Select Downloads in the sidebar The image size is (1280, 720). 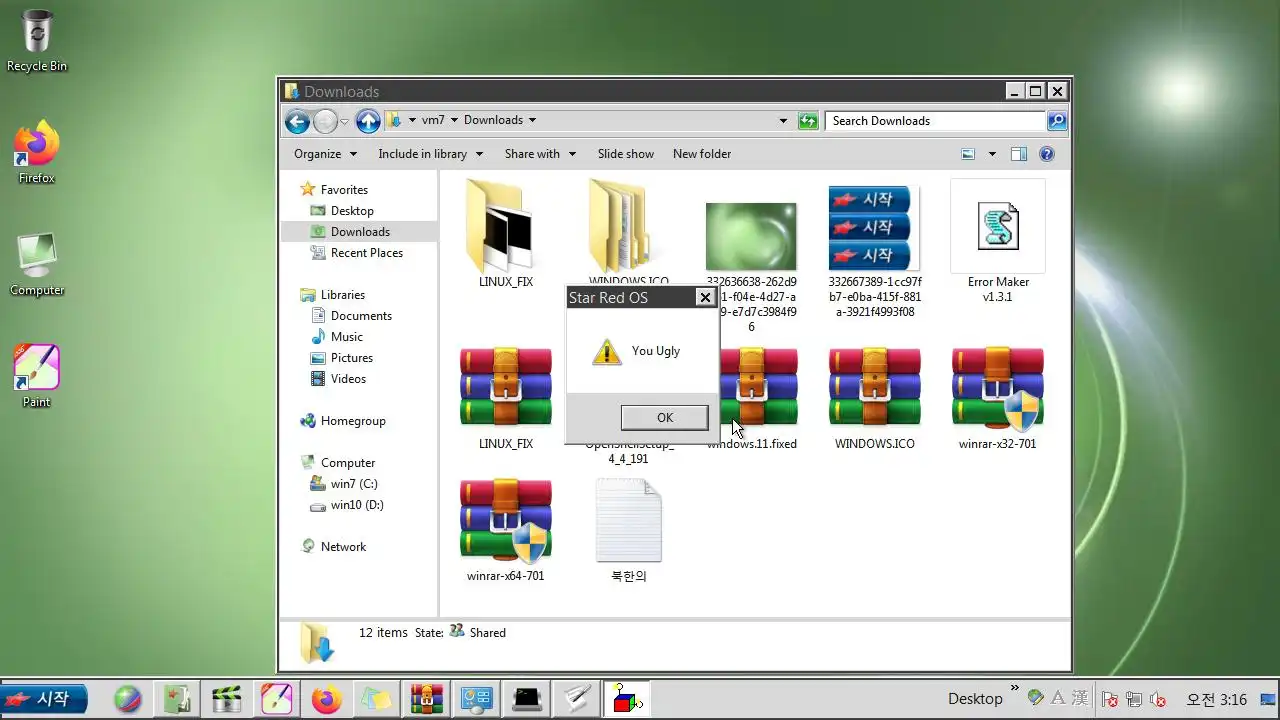pyautogui.click(x=360, y=232)
